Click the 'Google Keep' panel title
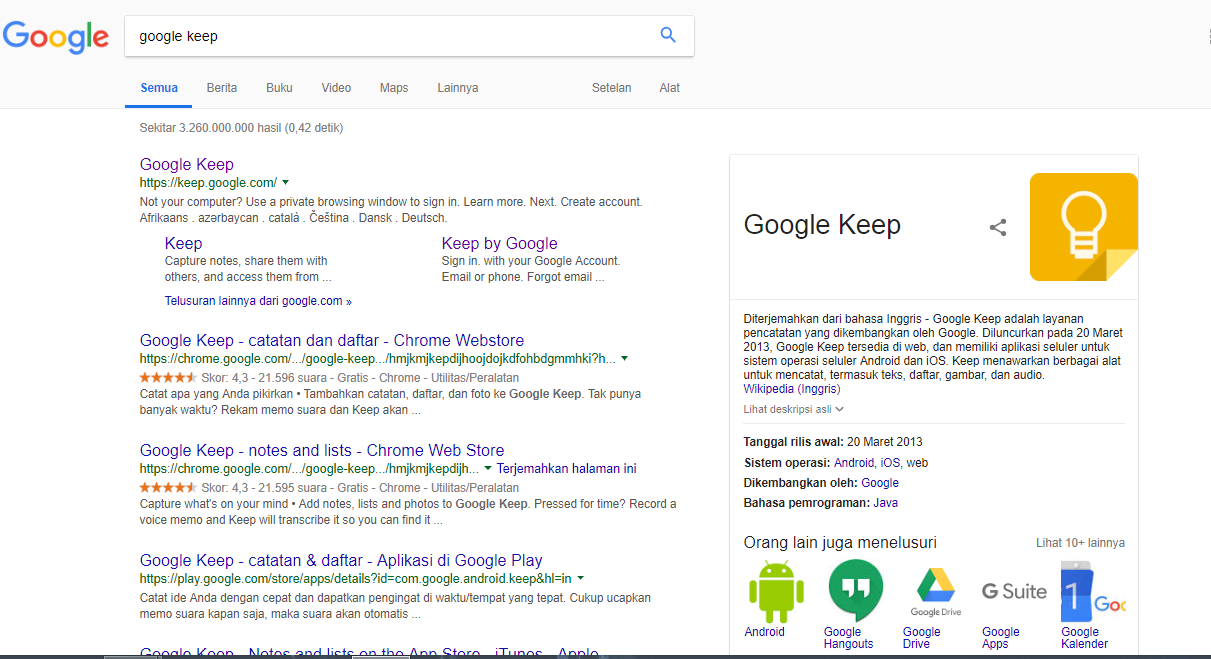This screenshot has width=1211, height=659. coord(822,225)
